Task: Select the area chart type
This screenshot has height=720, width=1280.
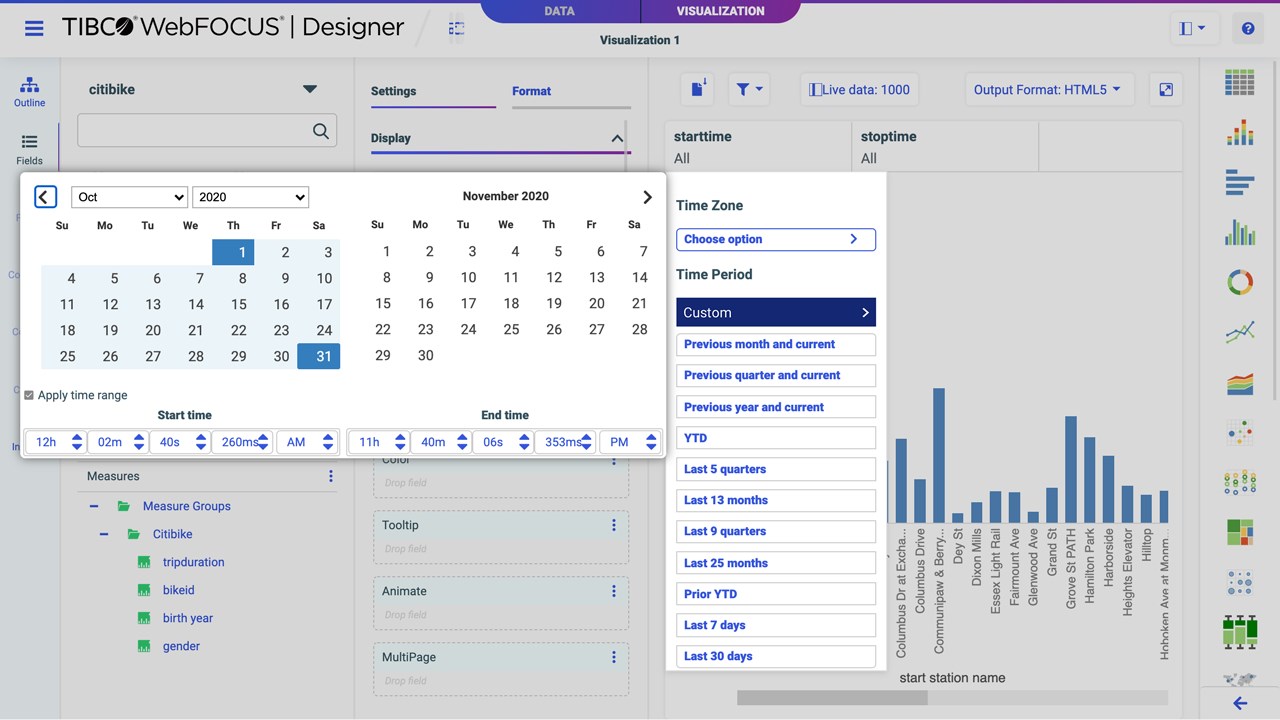Action: coord(1240,382)
